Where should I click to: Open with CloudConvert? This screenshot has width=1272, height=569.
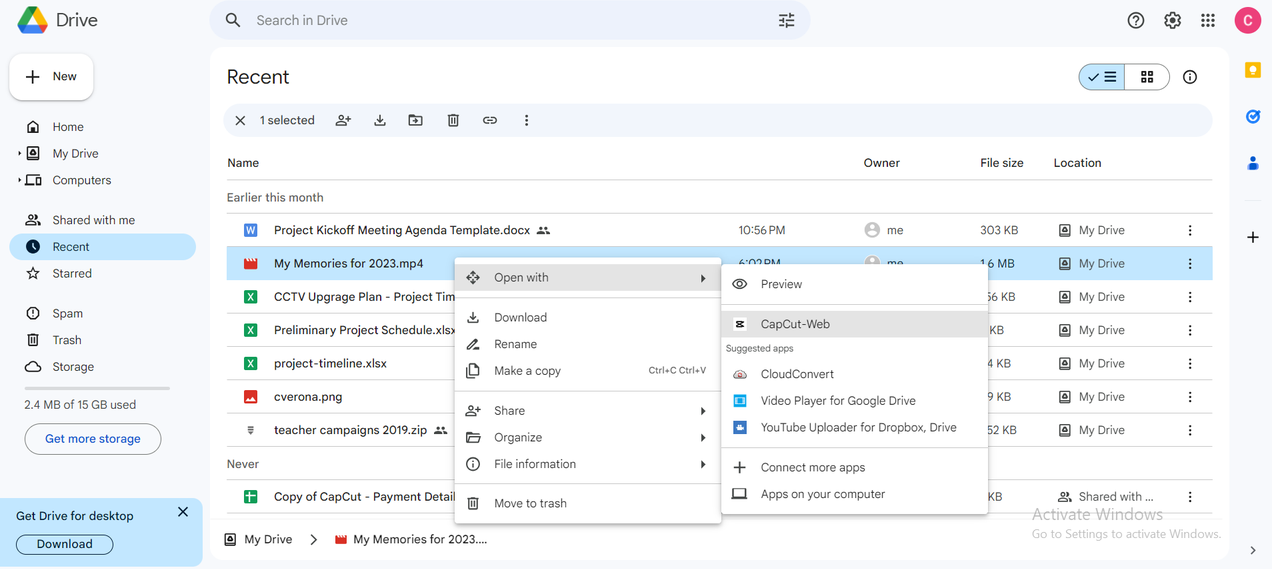855,374
